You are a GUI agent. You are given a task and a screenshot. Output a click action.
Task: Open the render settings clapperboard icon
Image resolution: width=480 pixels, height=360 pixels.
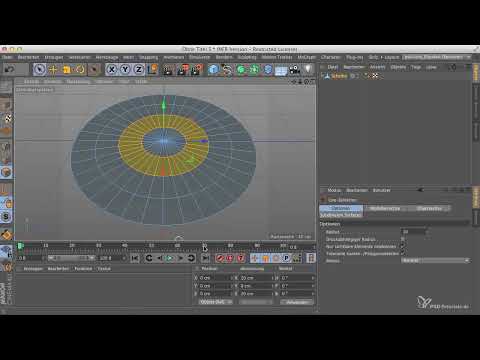[196, 70]
